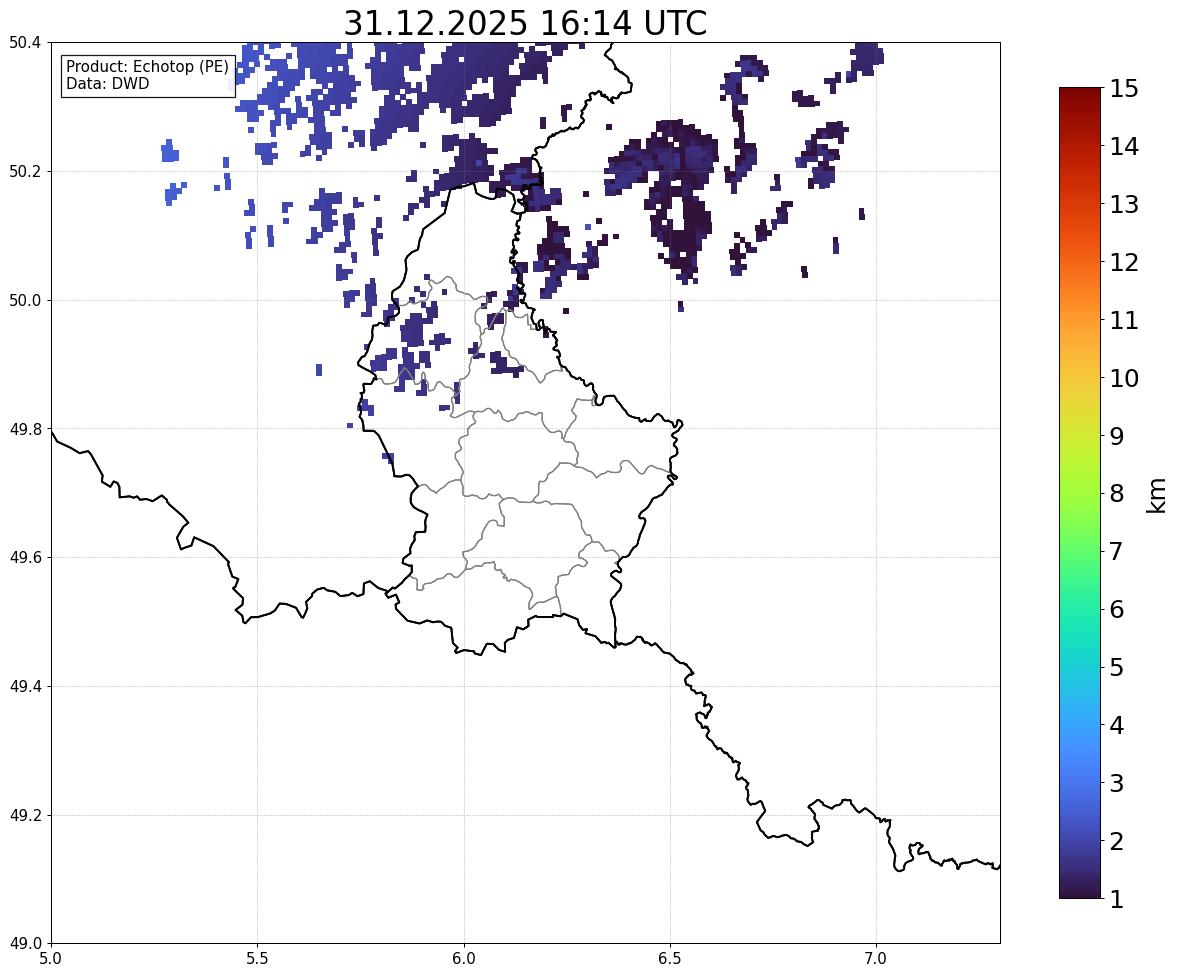Click the colorbar unit label 'km'
1178x976 pixels.
(x=1157, y=496)
